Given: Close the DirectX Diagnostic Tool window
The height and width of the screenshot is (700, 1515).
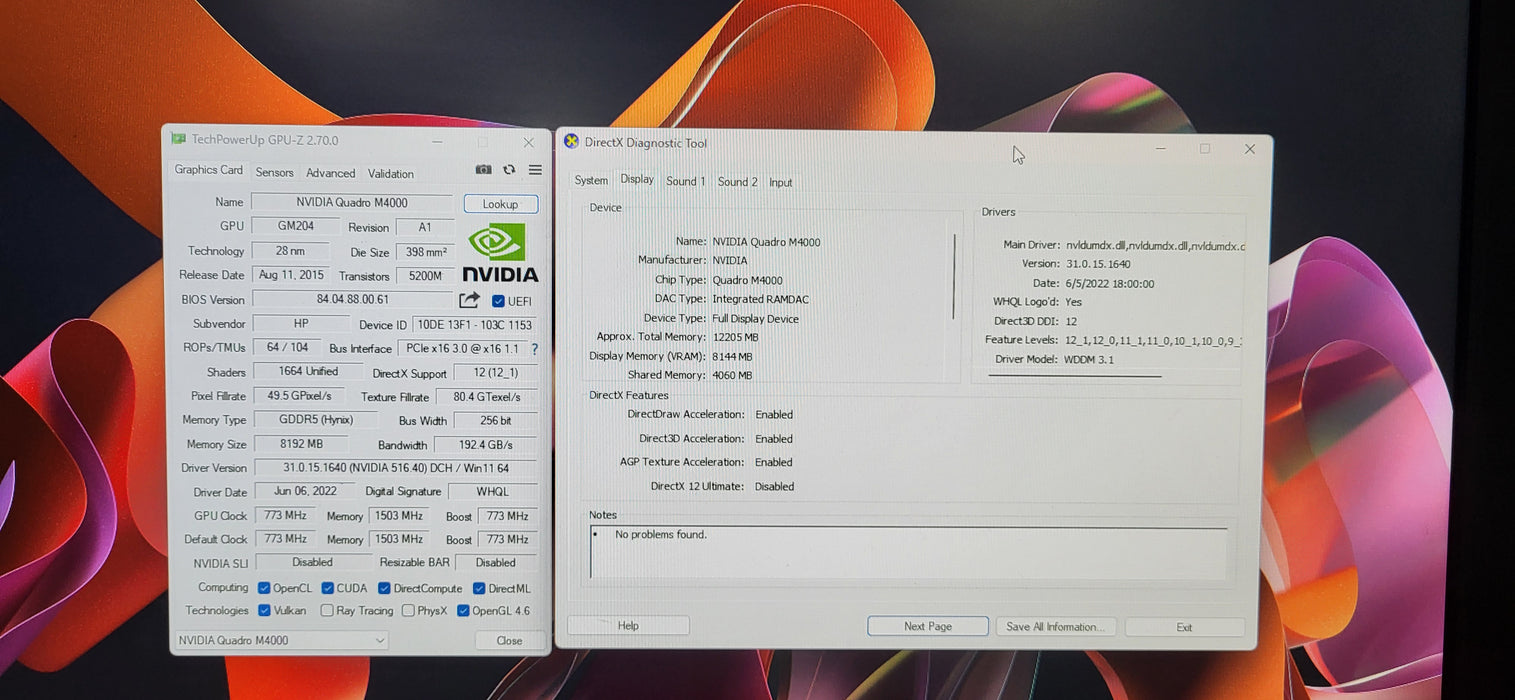Looking at the screenshot, I should (x=1249, y=149).
